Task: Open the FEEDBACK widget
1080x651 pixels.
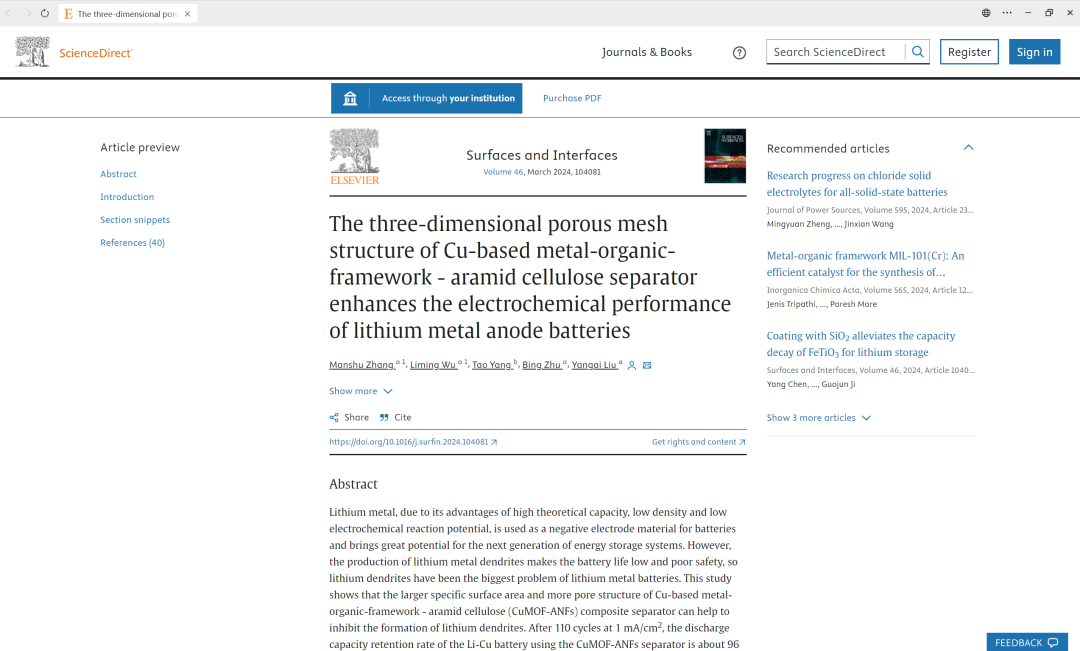Action: 1026,642
